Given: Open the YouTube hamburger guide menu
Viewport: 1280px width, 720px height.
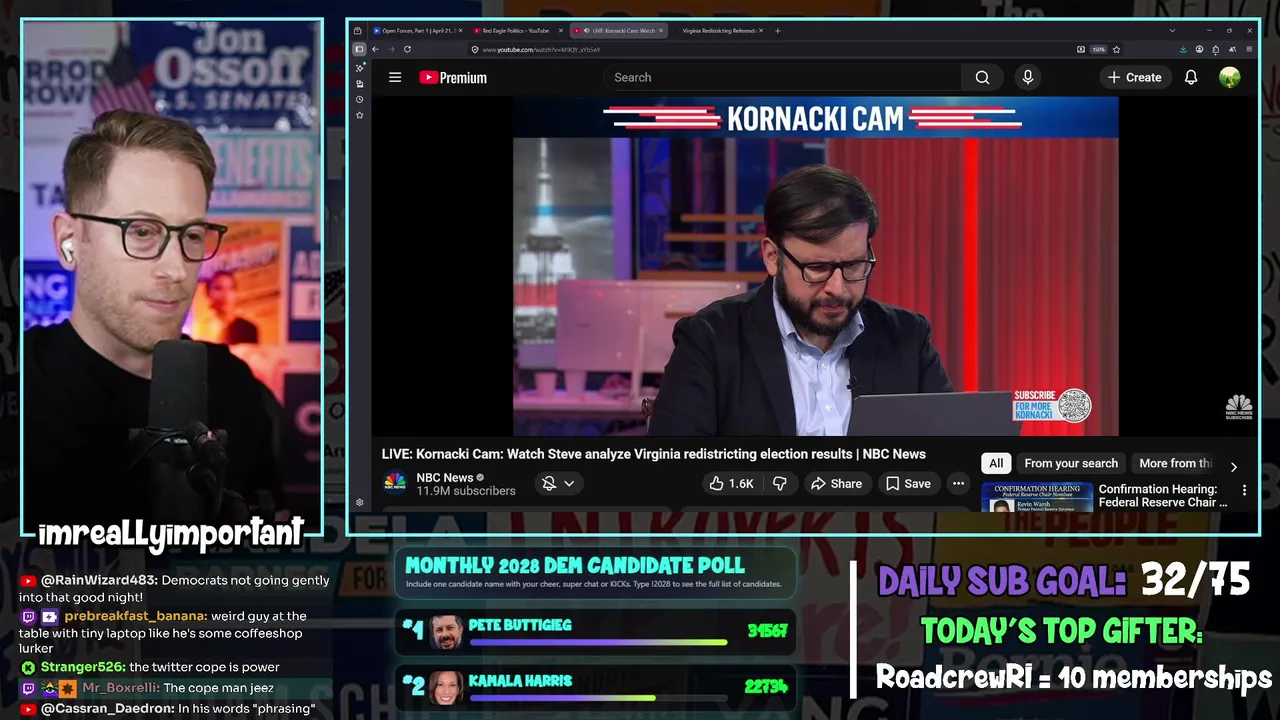Looking at the screenshot, I should [395, 77].
